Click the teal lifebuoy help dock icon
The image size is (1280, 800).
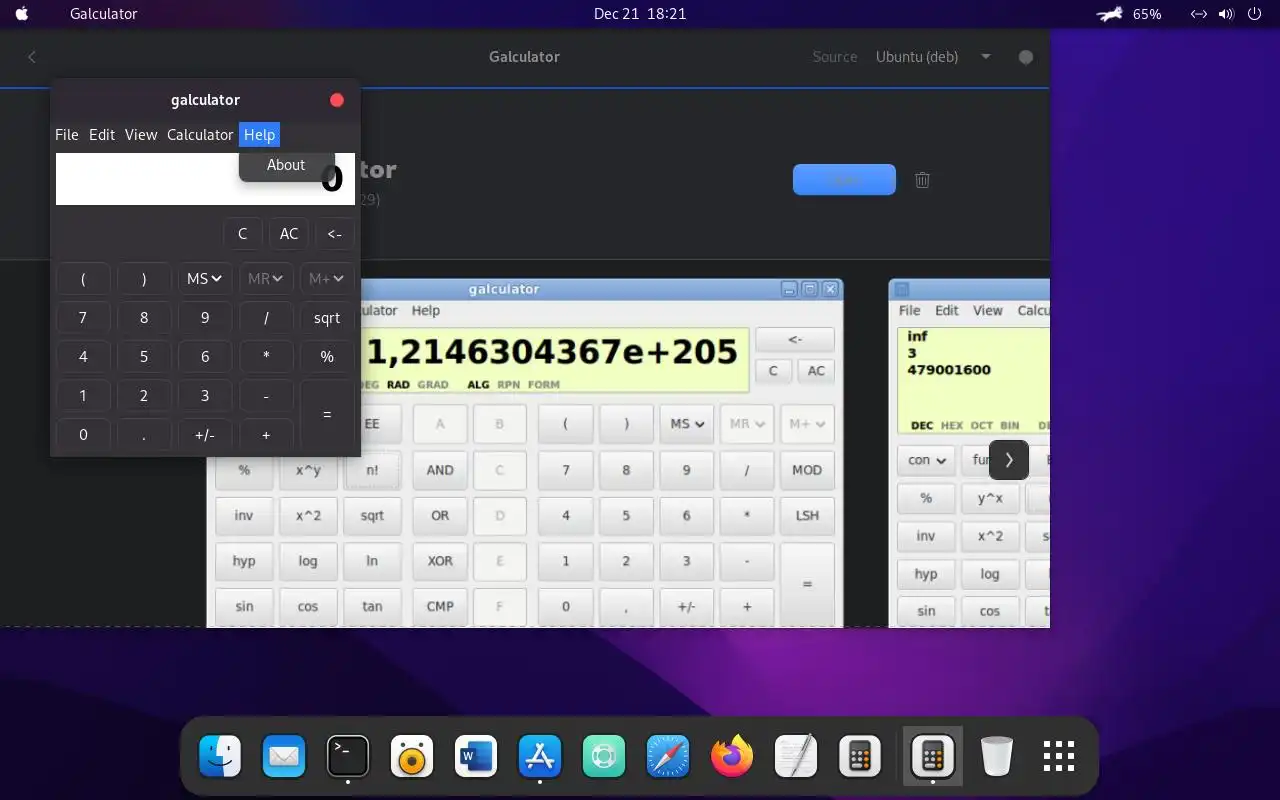point(604,757)
